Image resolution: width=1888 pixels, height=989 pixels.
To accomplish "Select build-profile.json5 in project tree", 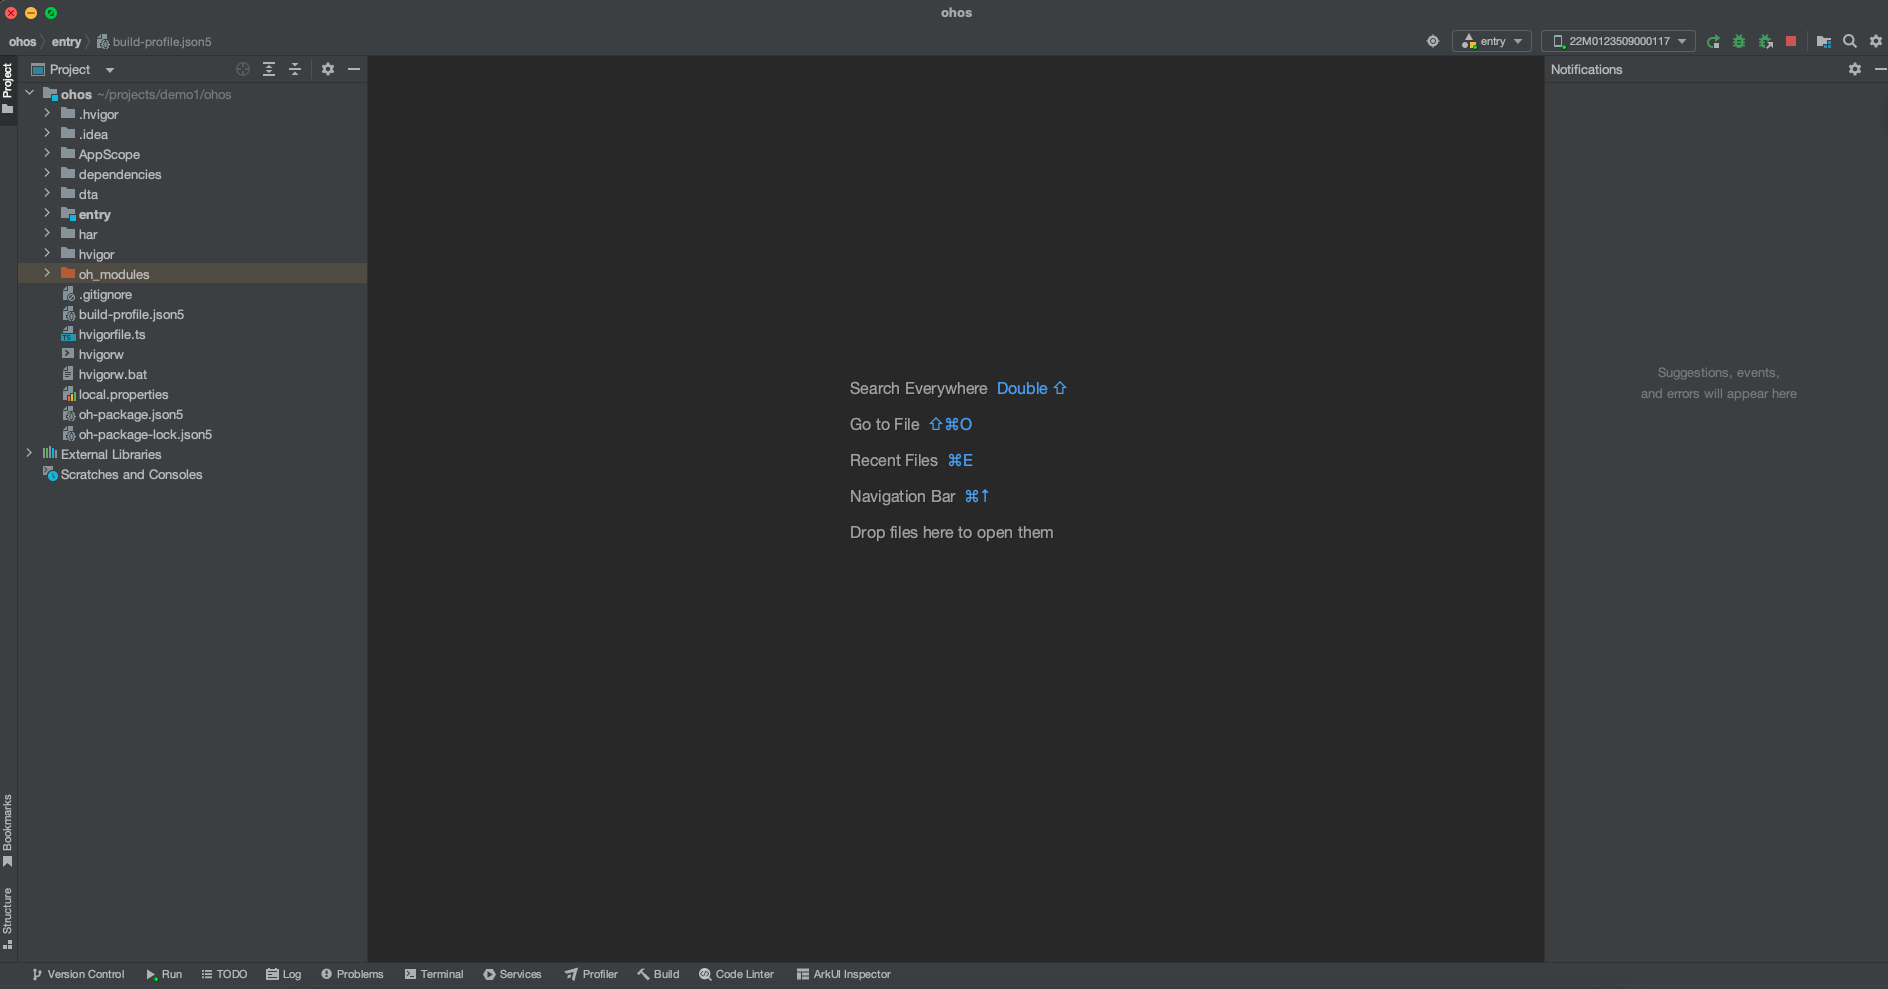I will (x=131, y=314).
